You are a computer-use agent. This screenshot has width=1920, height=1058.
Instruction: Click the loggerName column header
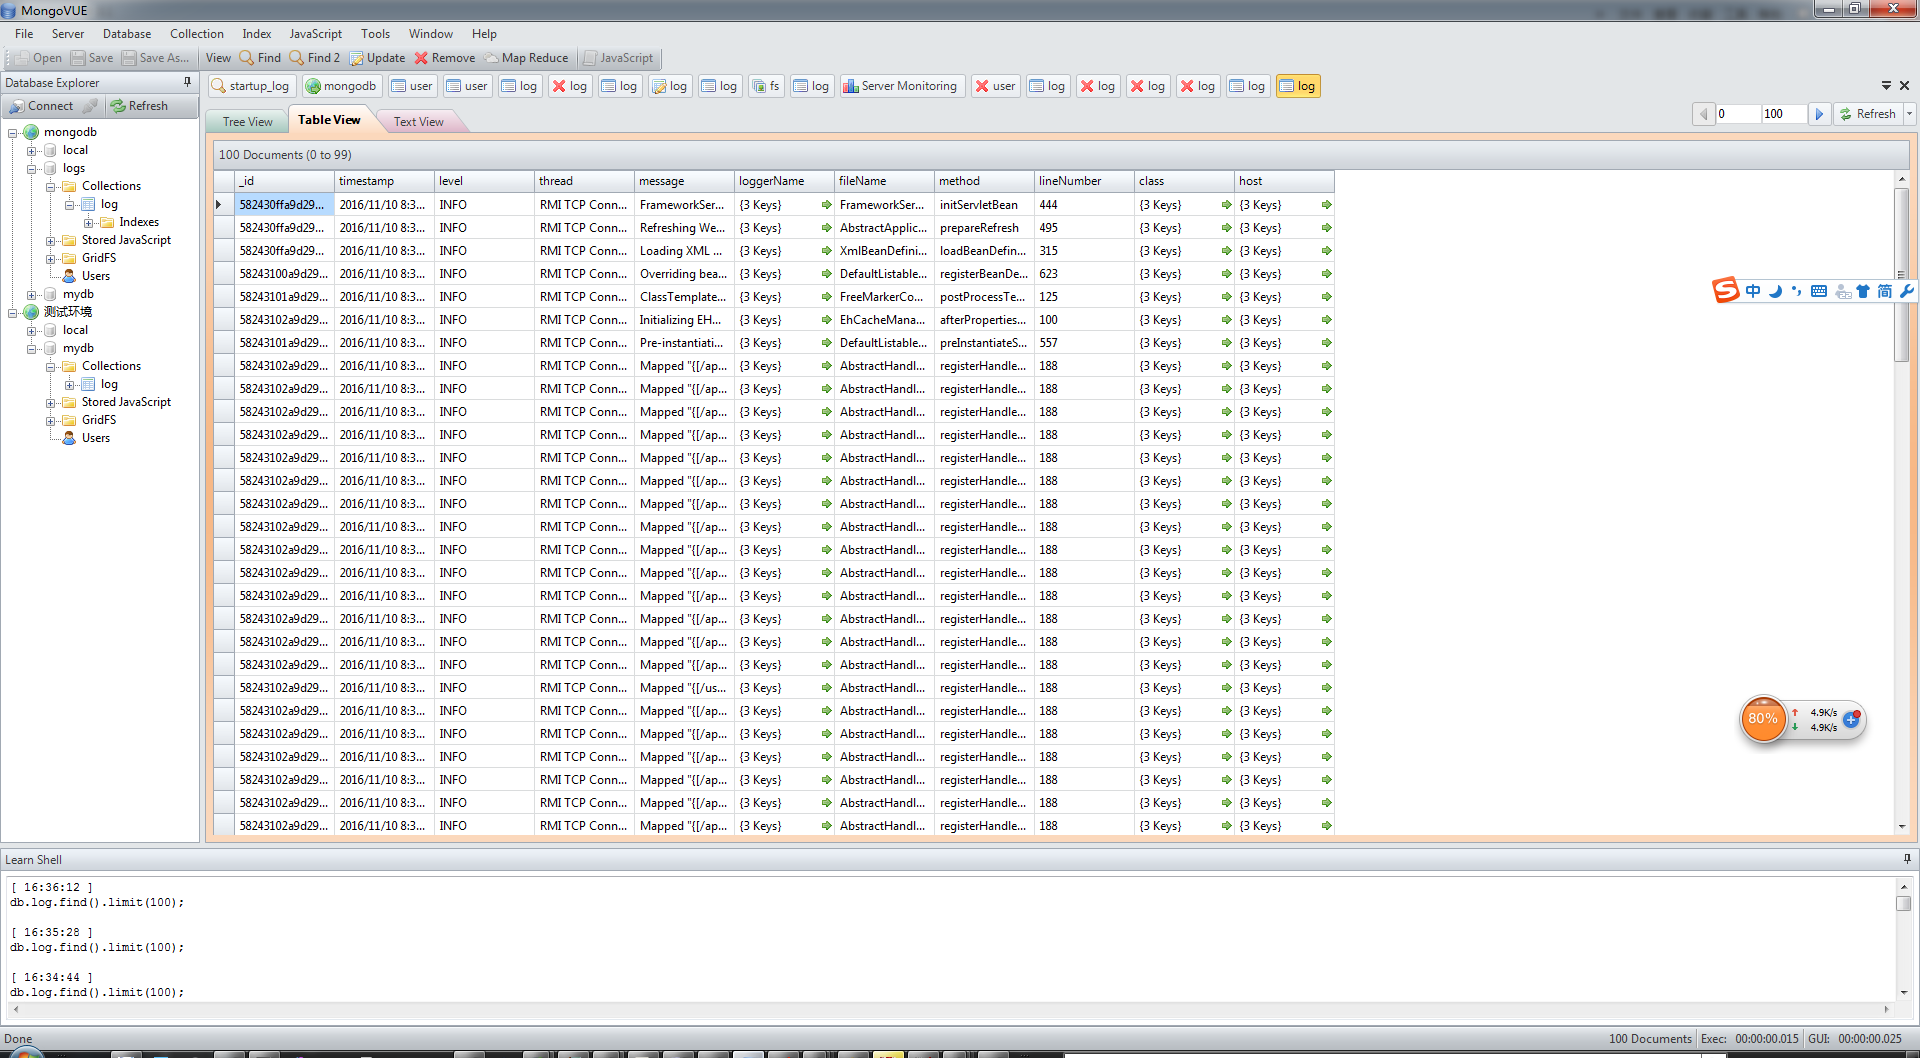click(784, 181)
